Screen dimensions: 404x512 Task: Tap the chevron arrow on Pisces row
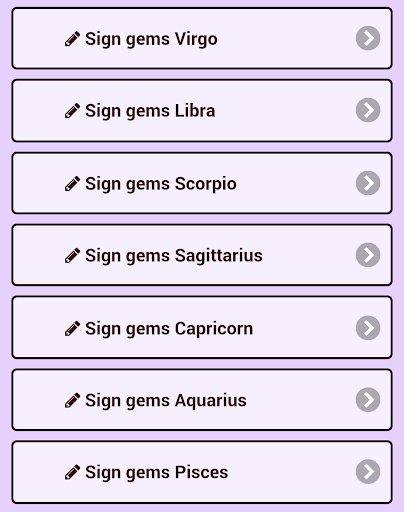coord(368,472)
